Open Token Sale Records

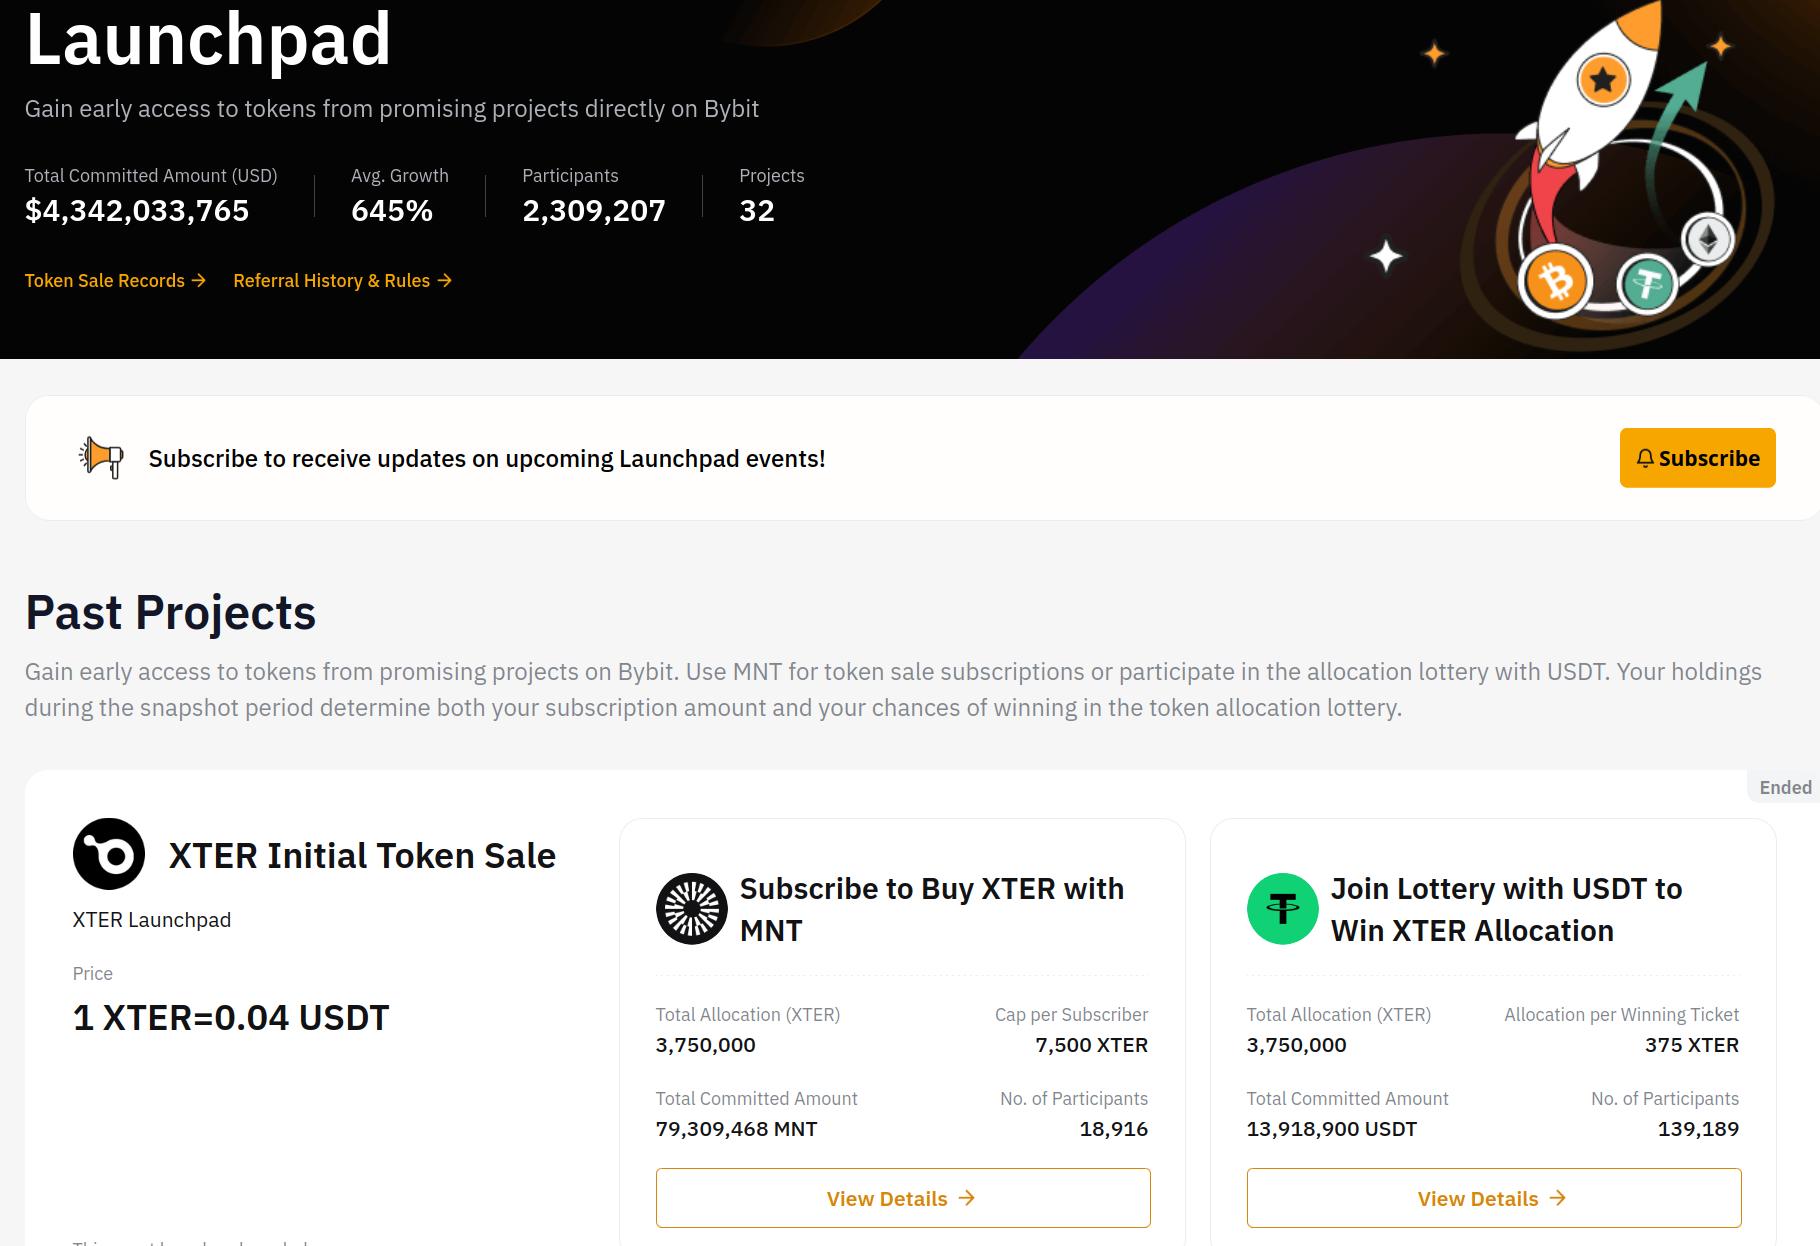point(104,281)
